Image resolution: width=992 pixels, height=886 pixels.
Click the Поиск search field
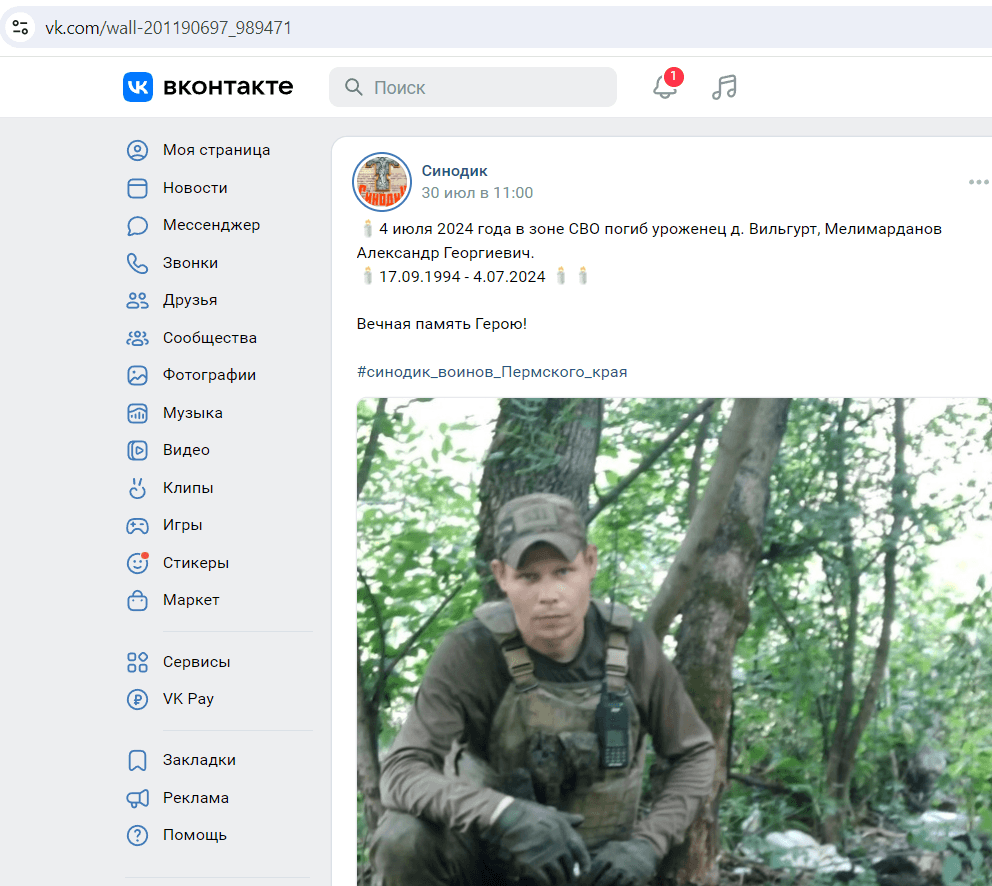[x=473, y=87]
